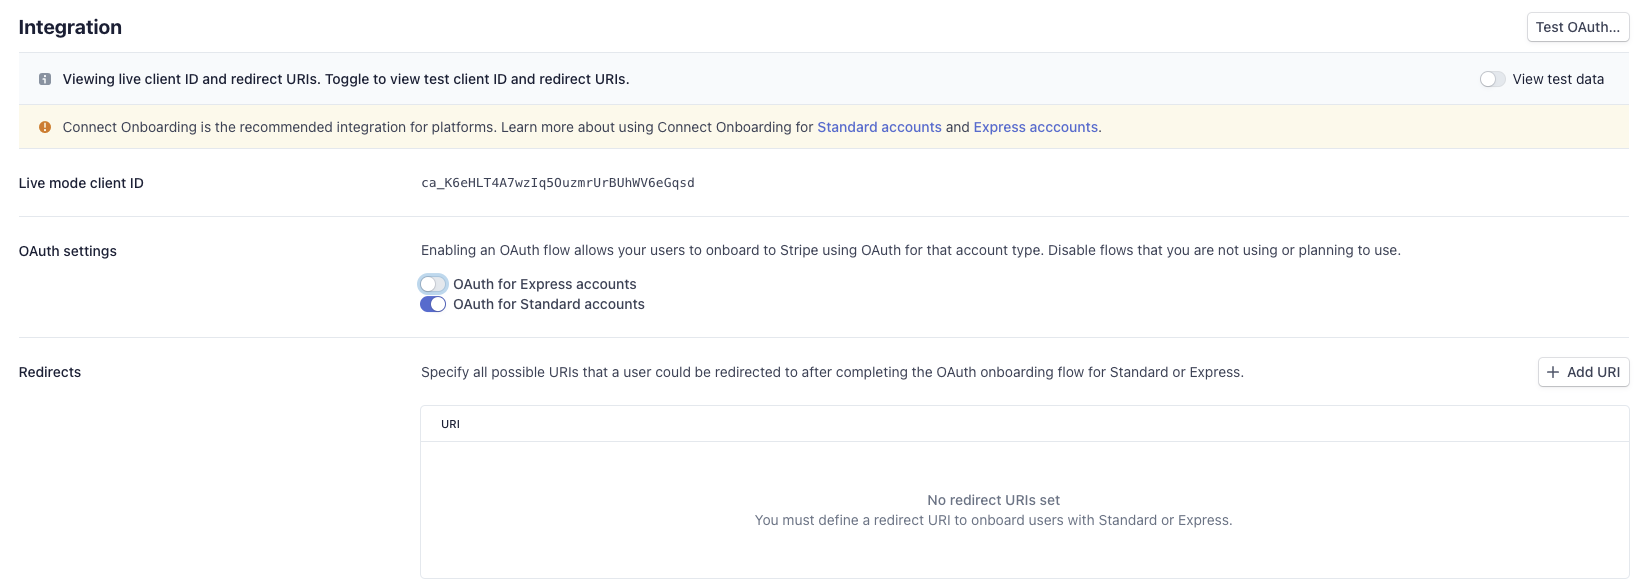This screenshot has width=1643, height=588.
Task: Enable OAuth for Express accounts
Action: pyautogui.click(x=433, y=284)
